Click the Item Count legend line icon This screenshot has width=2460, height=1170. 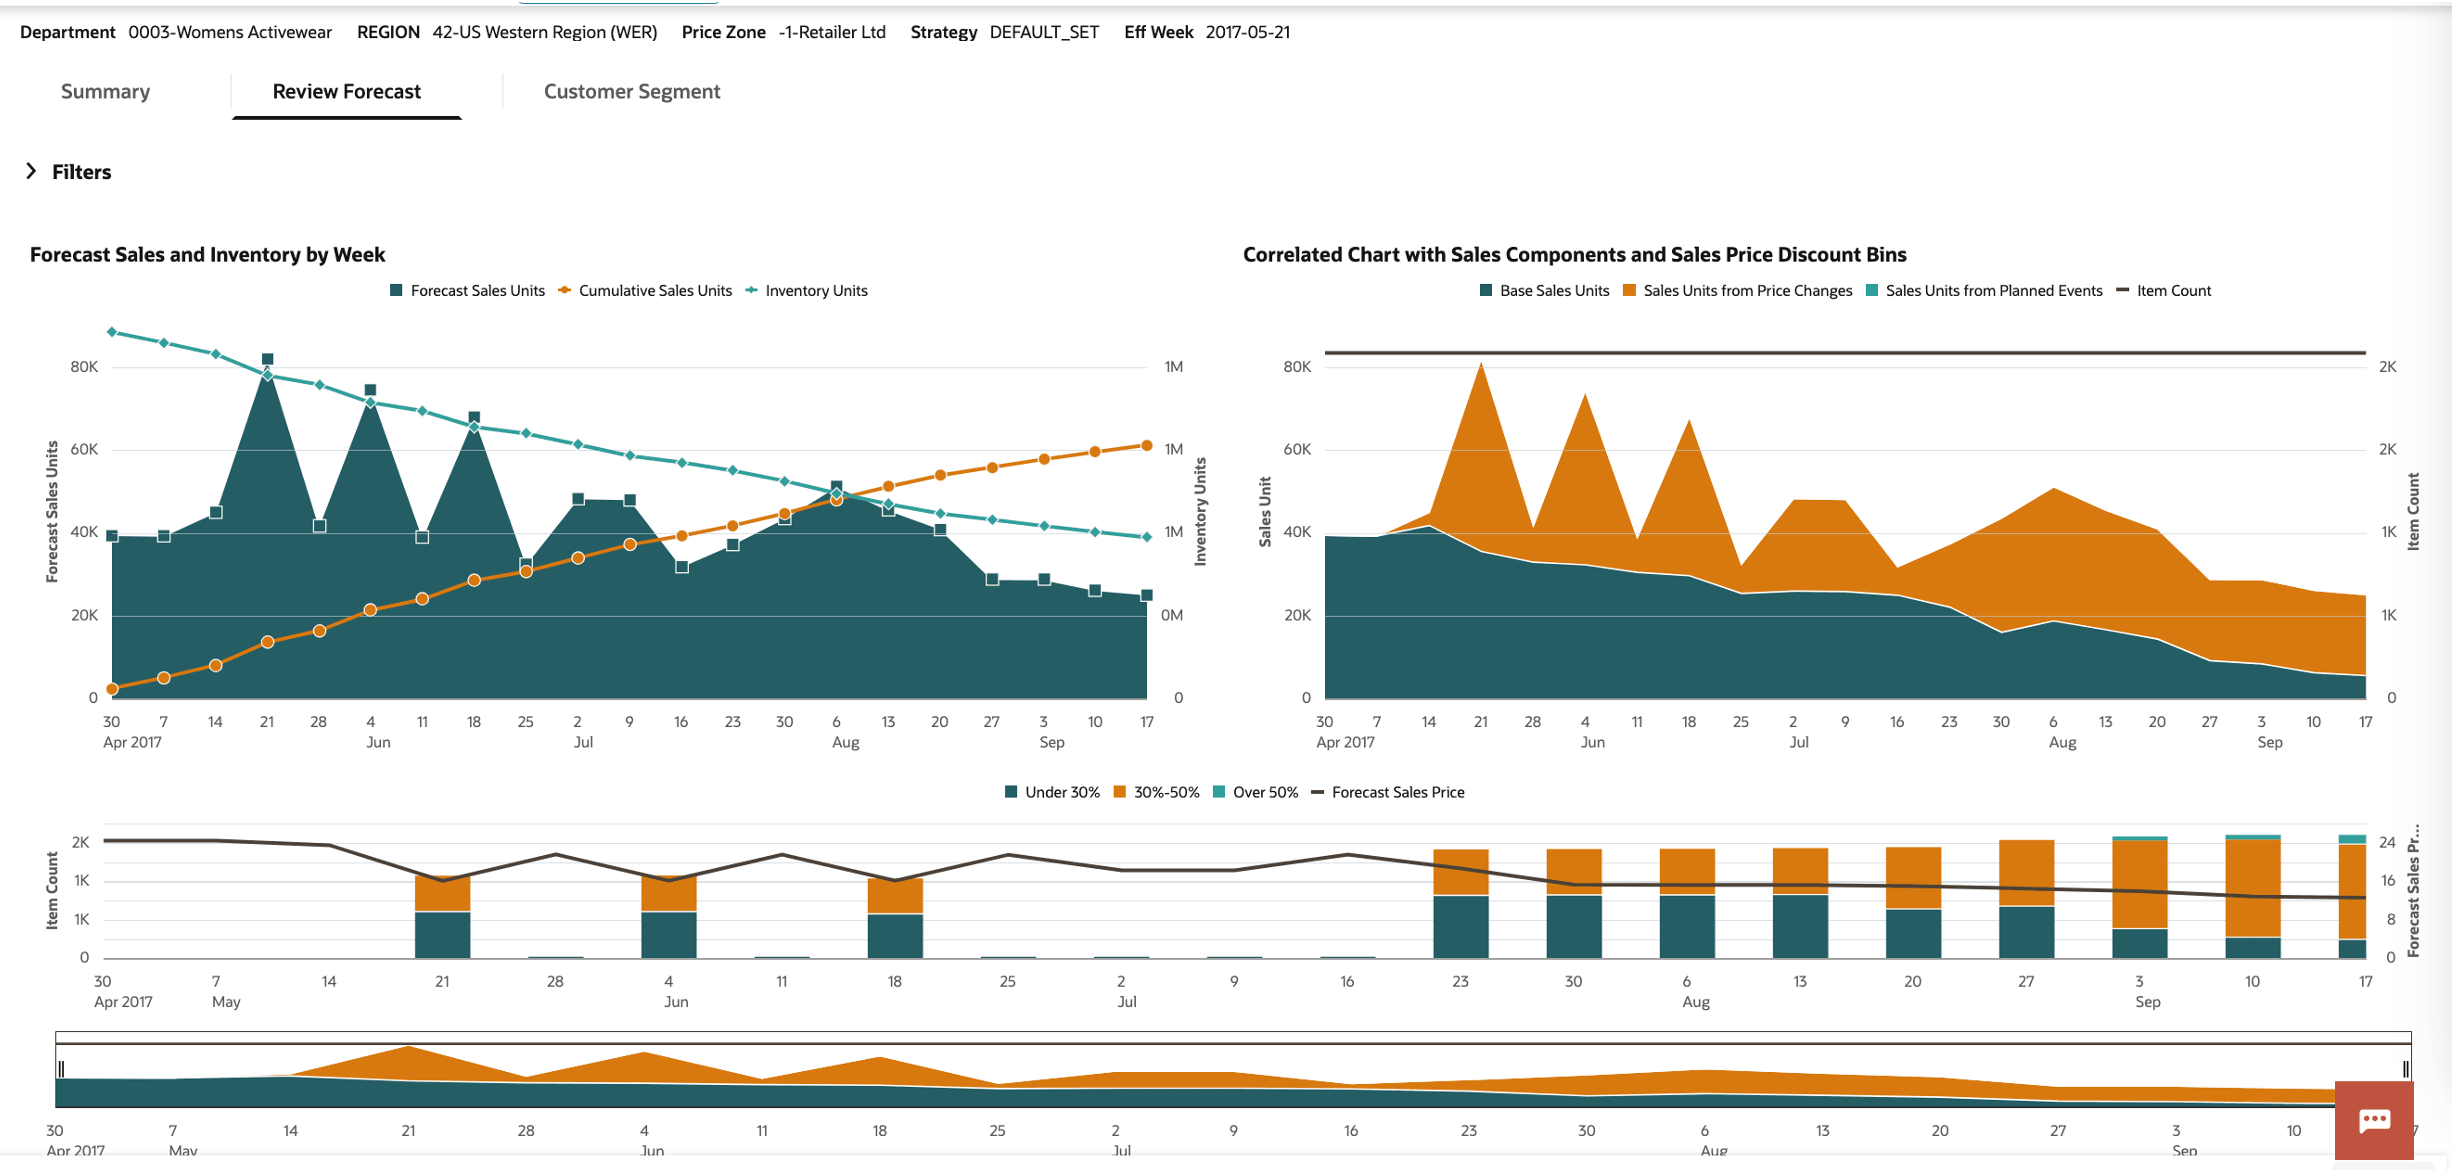(x=2123, y=291)
